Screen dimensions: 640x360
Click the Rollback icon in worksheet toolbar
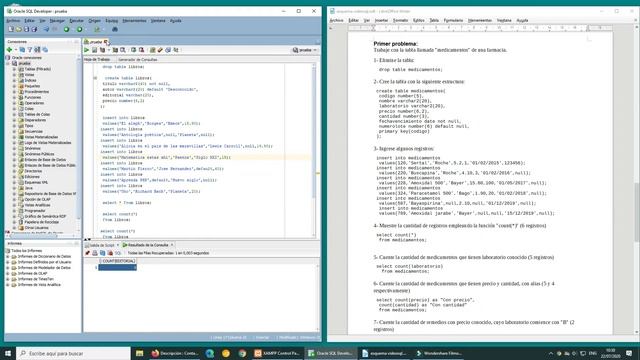tap(141, 50)
